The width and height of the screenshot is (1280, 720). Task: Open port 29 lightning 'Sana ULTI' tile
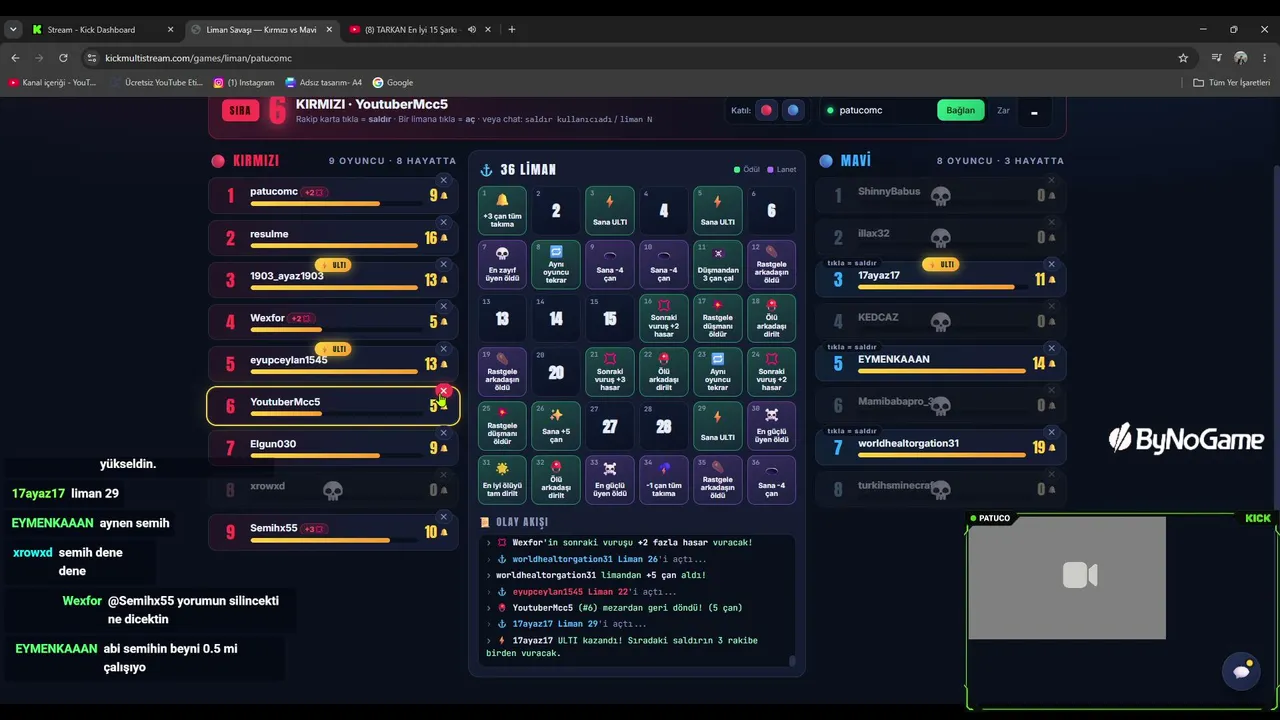(717, 426)
